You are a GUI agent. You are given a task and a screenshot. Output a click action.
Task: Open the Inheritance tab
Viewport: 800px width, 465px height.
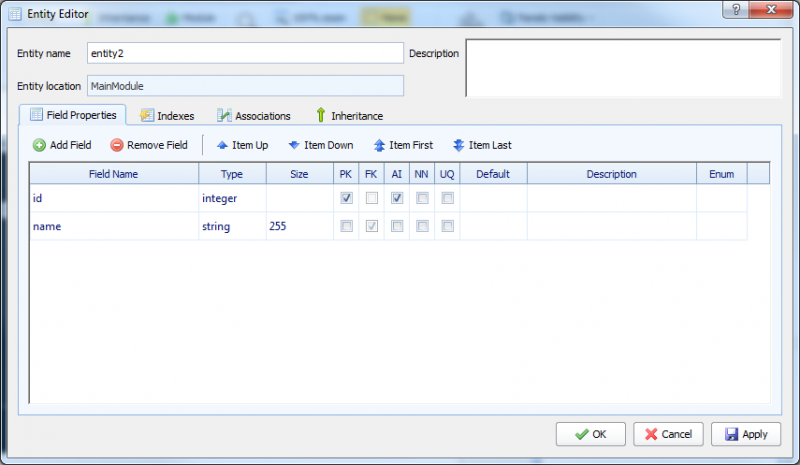(x=349, y=116)
